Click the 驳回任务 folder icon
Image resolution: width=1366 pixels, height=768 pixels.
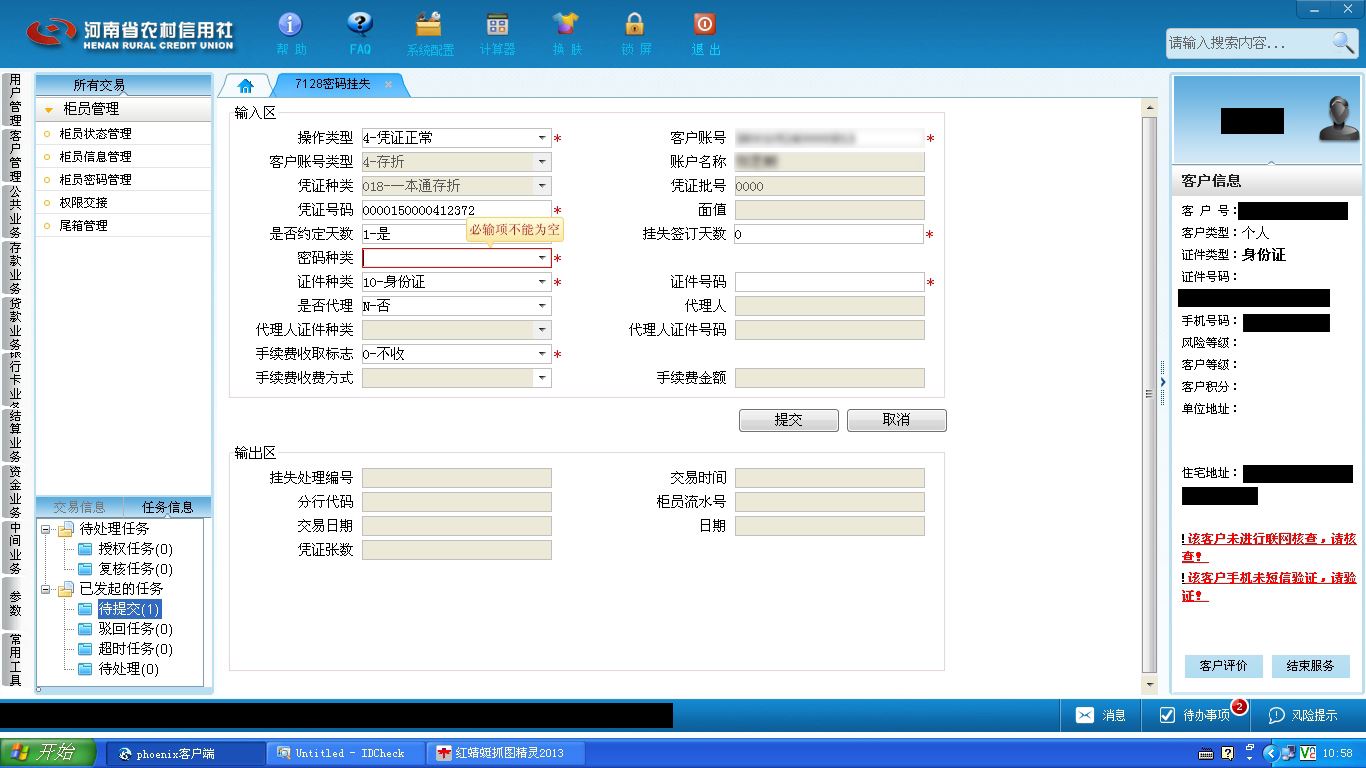coord(85,629)
